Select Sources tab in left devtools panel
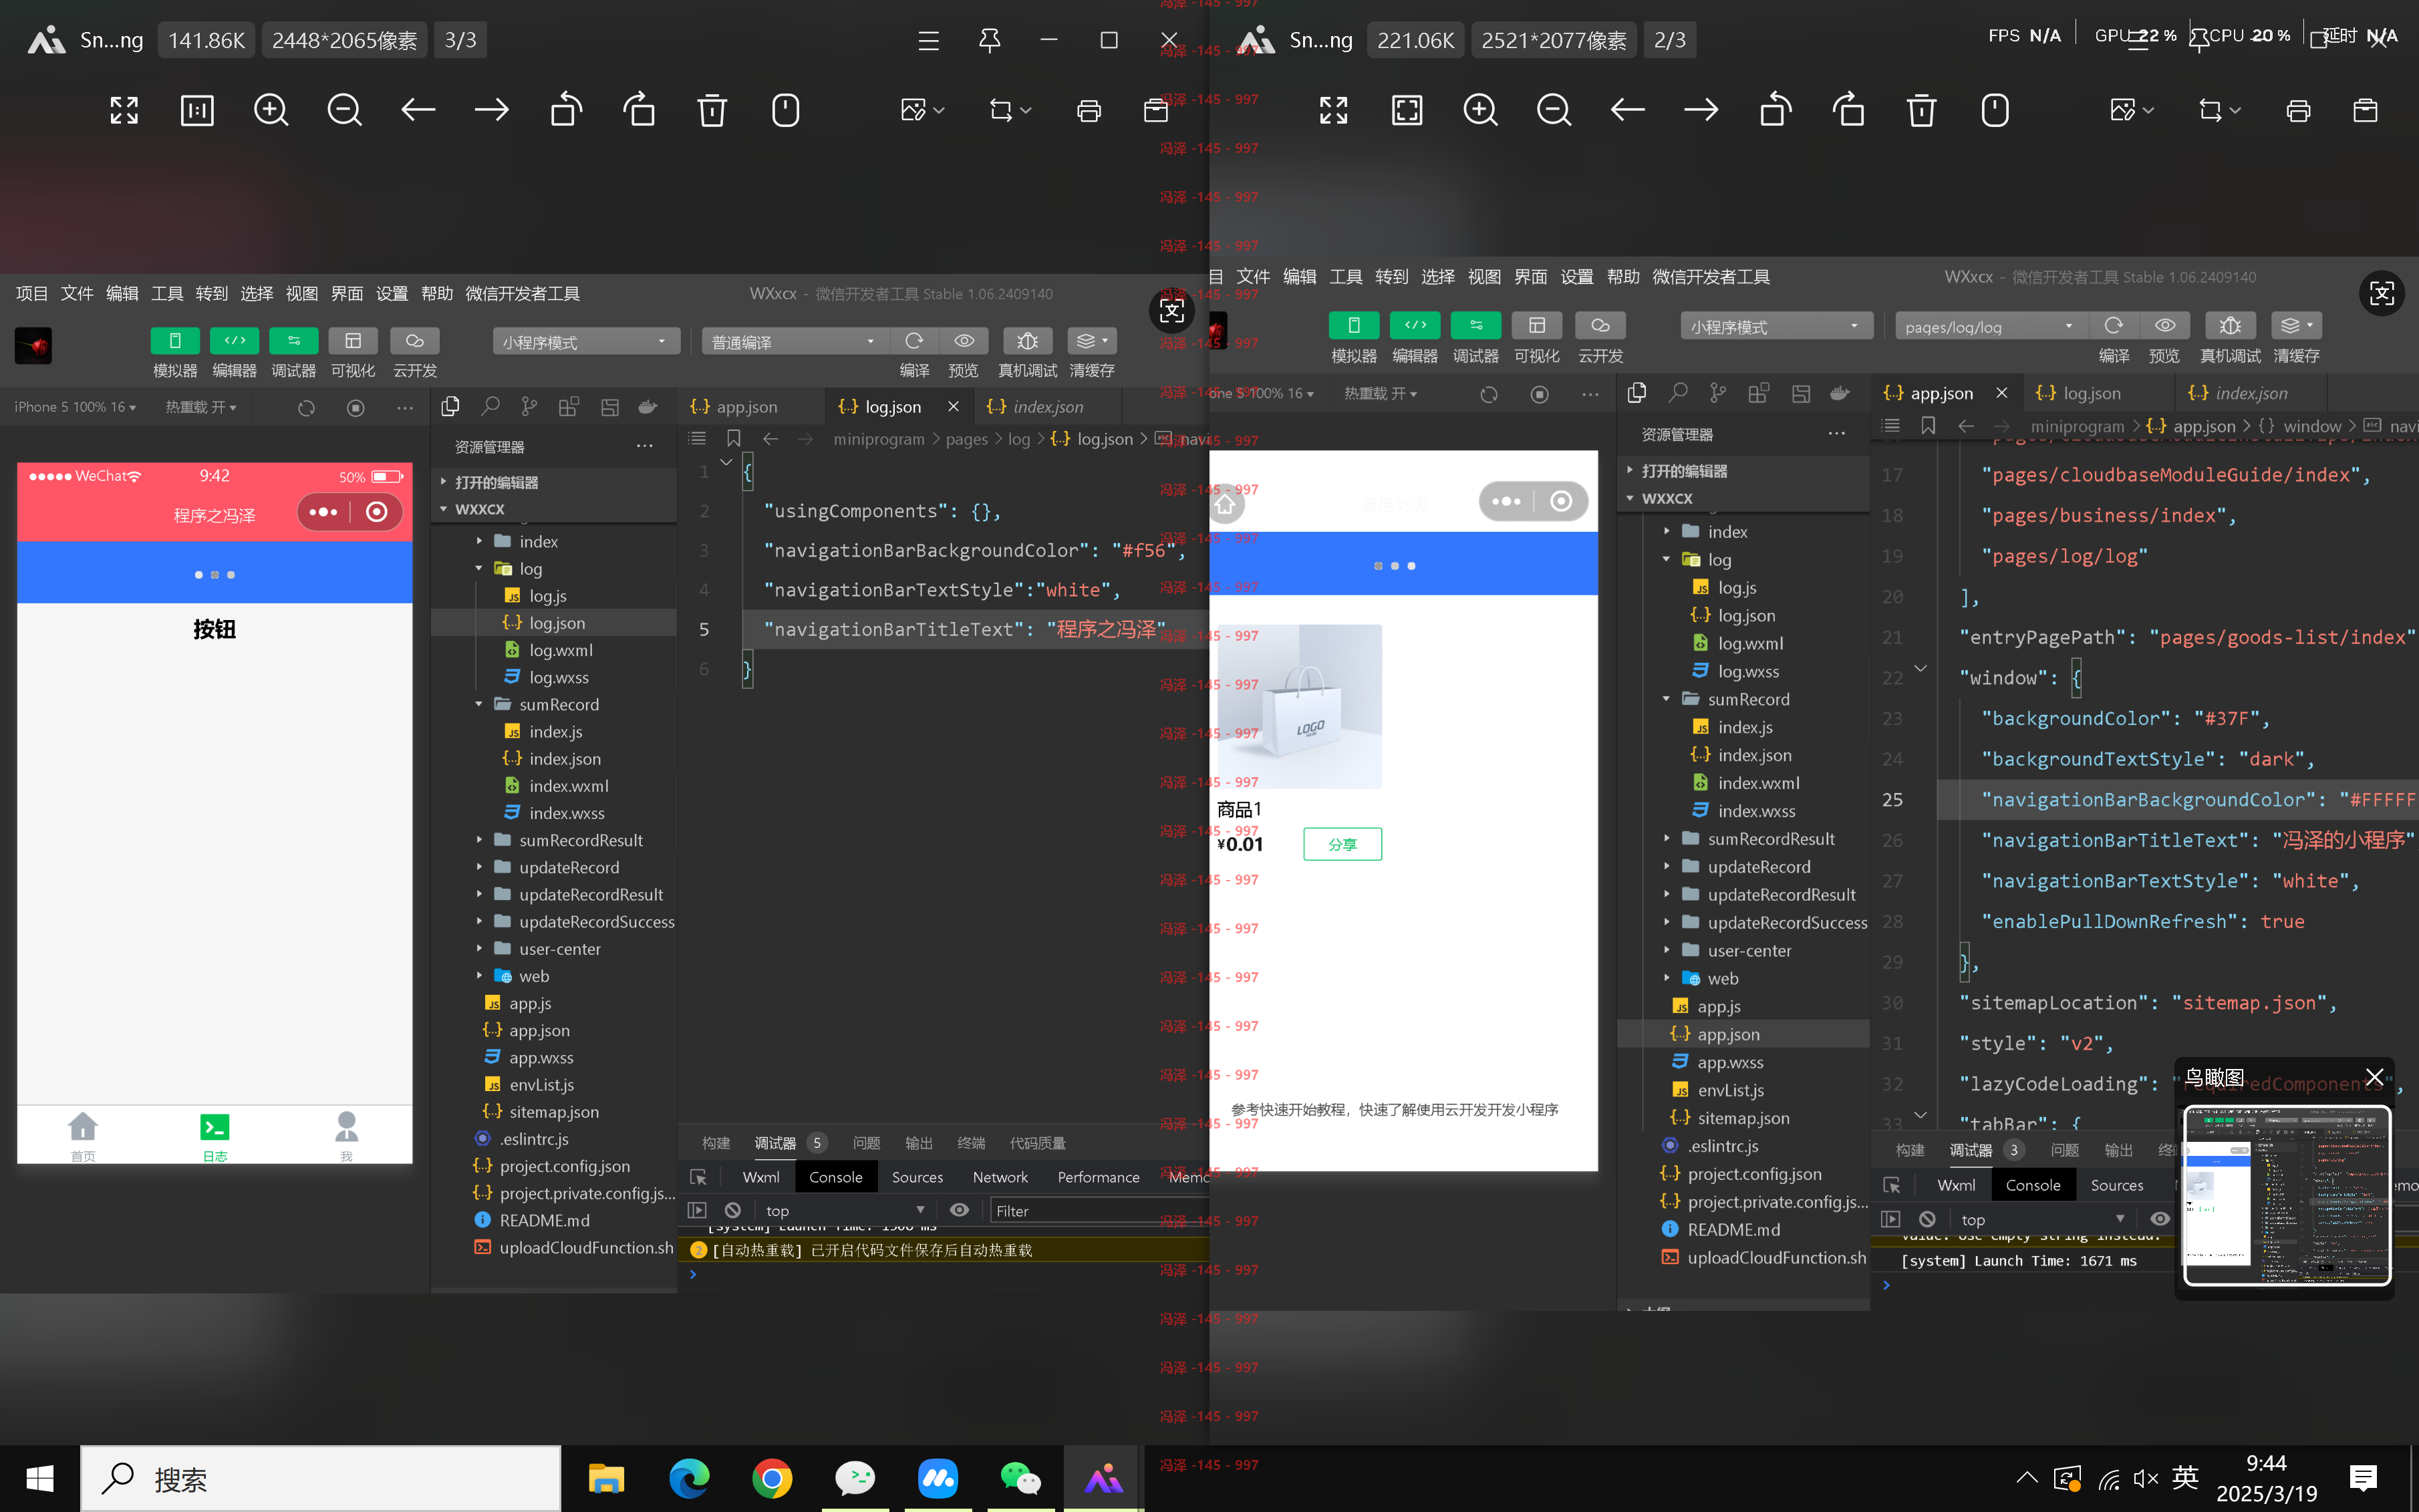Viewport: 2419px width, 1512px height. [917, 1177]
